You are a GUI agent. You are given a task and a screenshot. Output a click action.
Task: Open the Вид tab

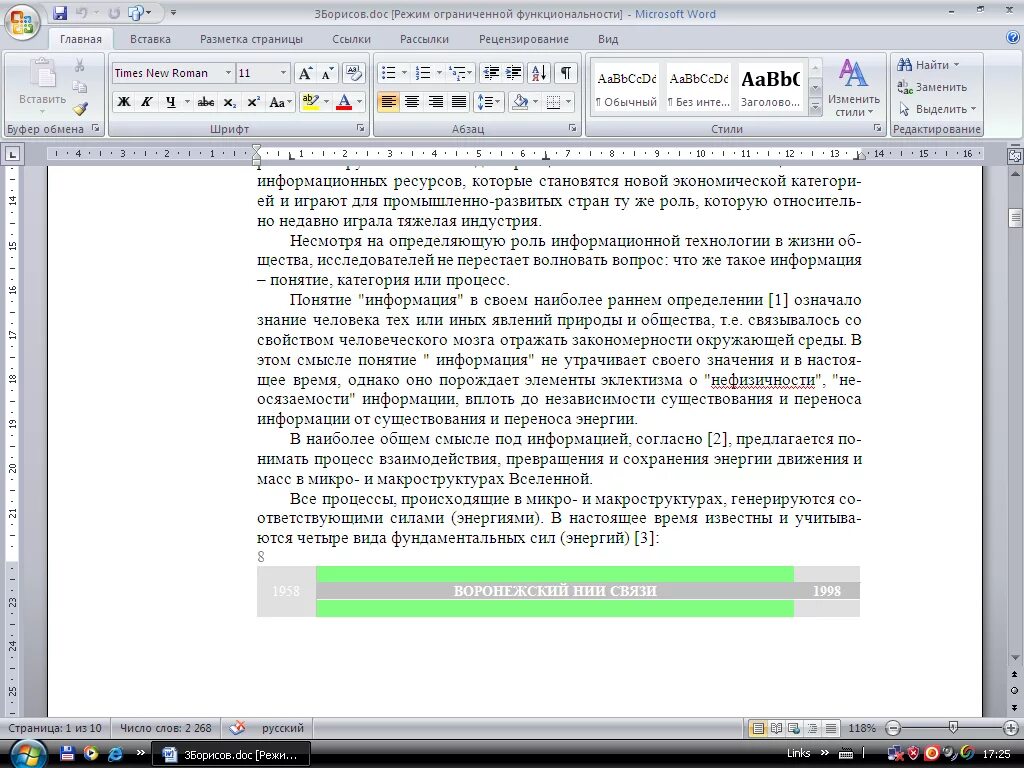(608, 39)
